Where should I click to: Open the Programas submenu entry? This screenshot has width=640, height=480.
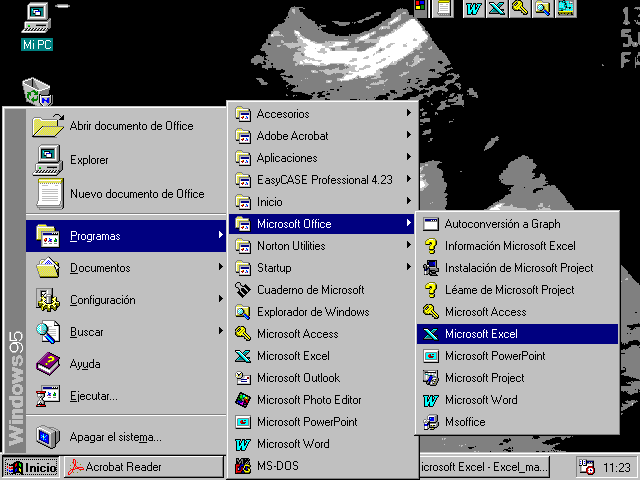(x=126, y=236)
